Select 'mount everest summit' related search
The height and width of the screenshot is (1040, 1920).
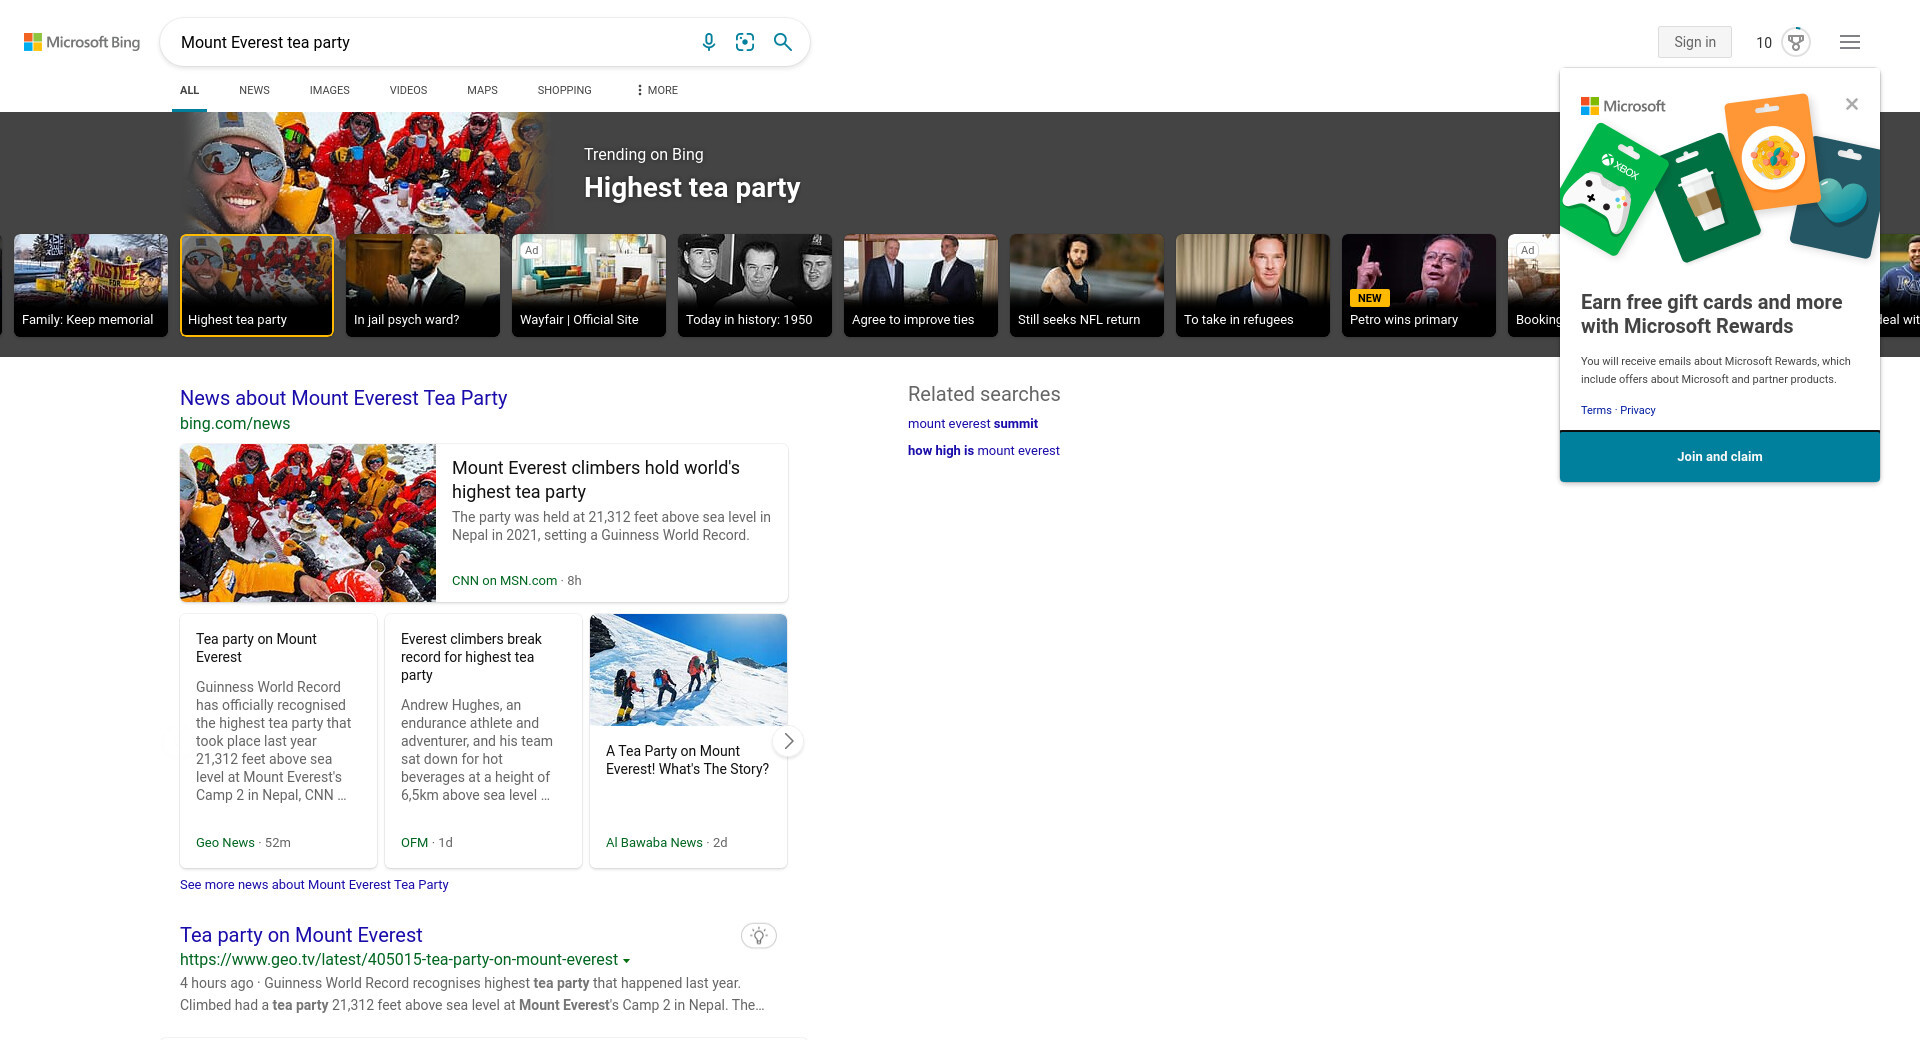click(x=972, y=424)
